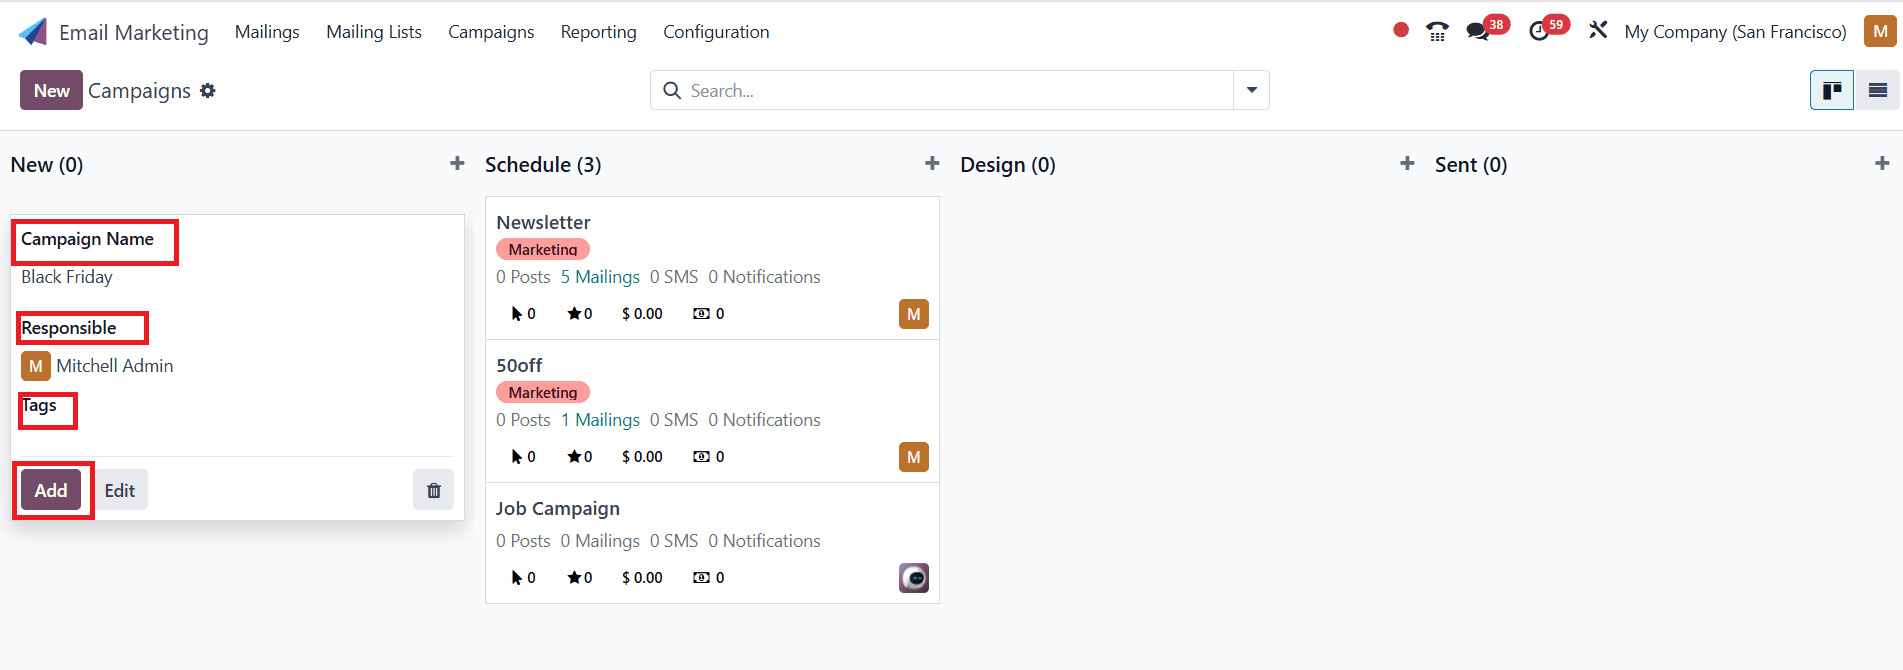Screen dimensions: 1903x670
Task: Click the star icon on 50off card
Action: (x=574, y=457)
